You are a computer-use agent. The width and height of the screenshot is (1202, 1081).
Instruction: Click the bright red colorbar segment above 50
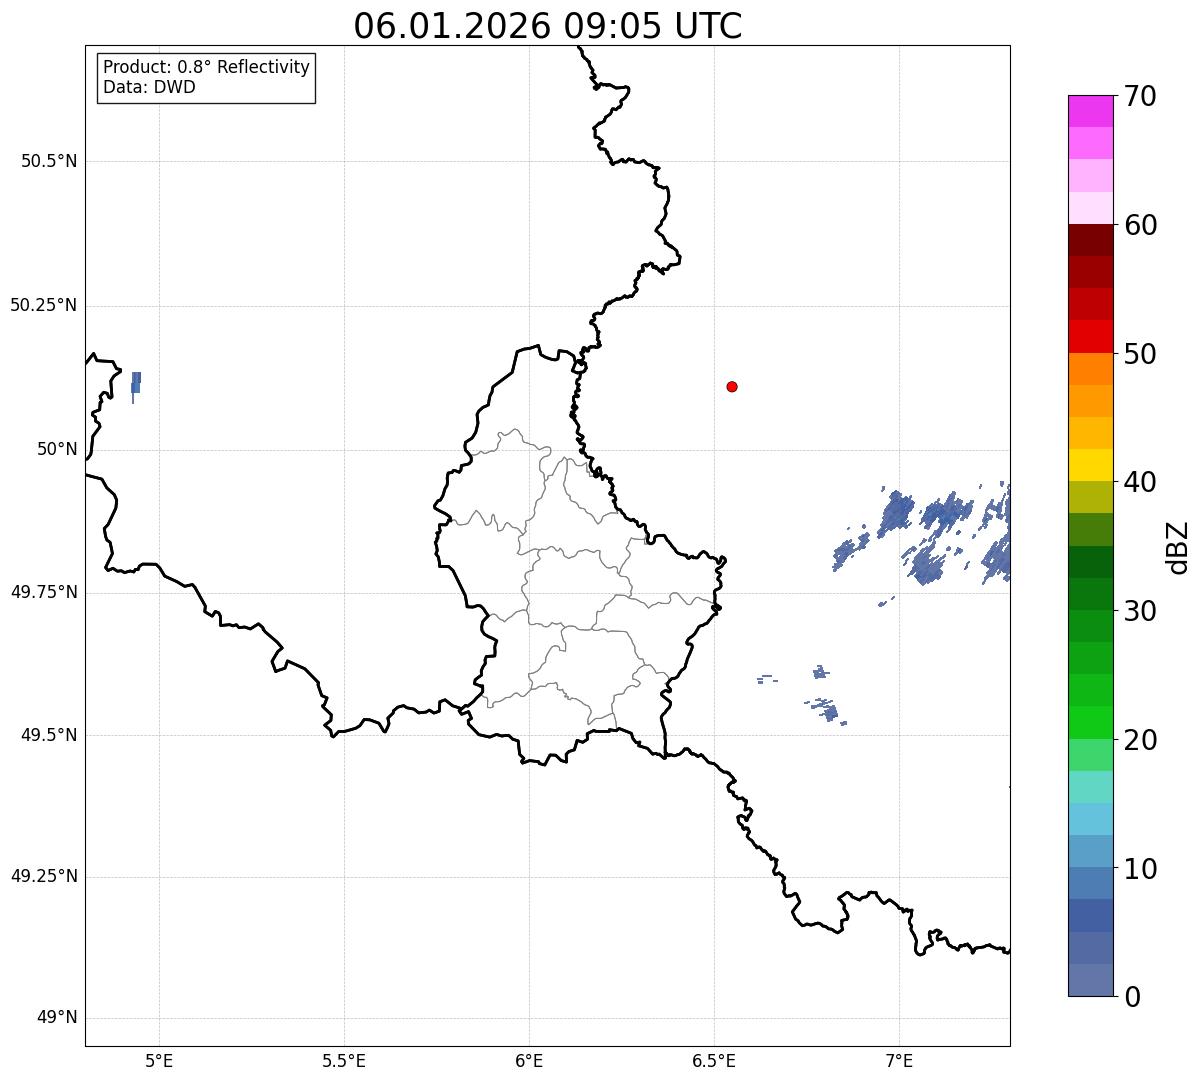tap(1090, 336)
